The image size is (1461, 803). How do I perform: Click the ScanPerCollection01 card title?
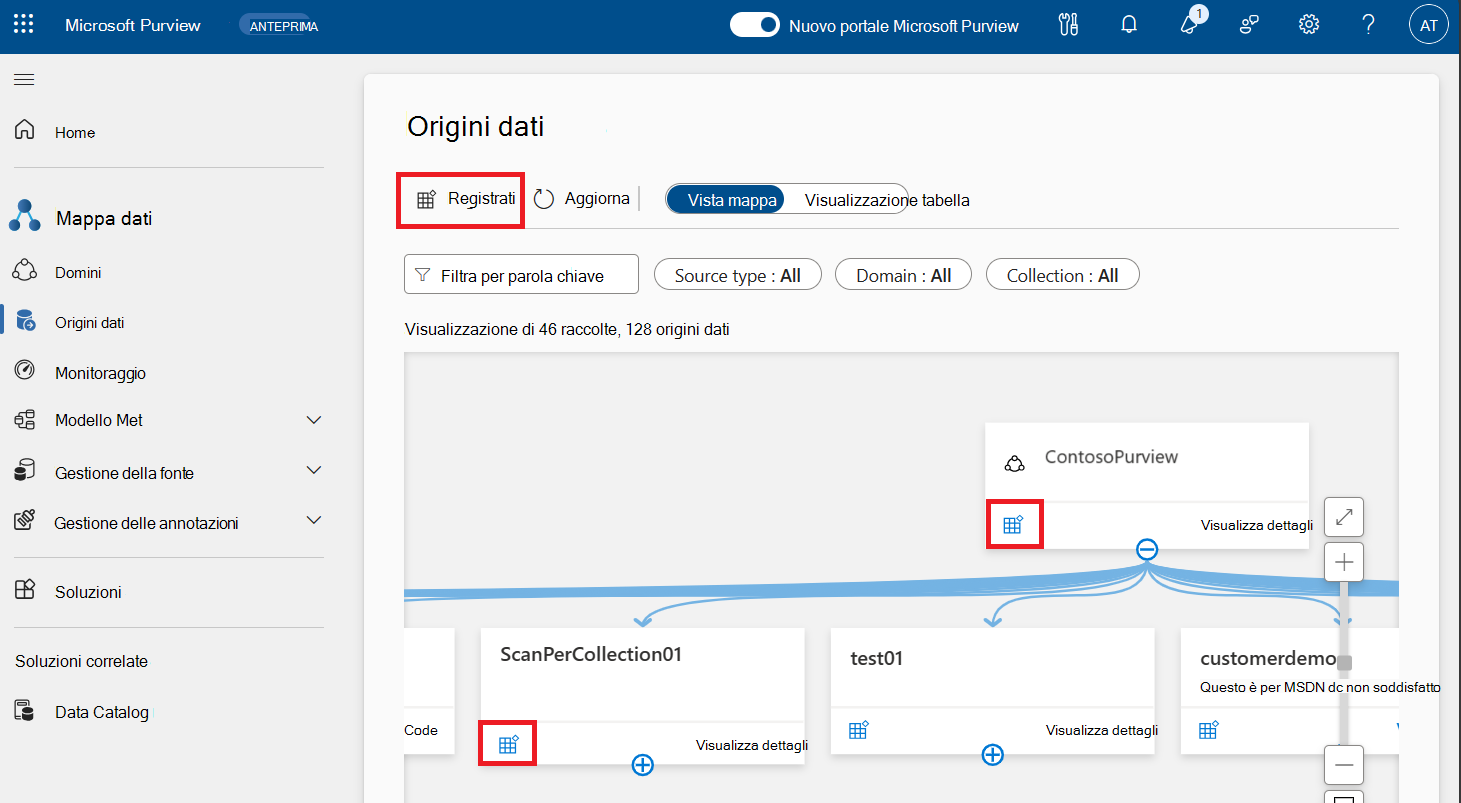(591, 654)
